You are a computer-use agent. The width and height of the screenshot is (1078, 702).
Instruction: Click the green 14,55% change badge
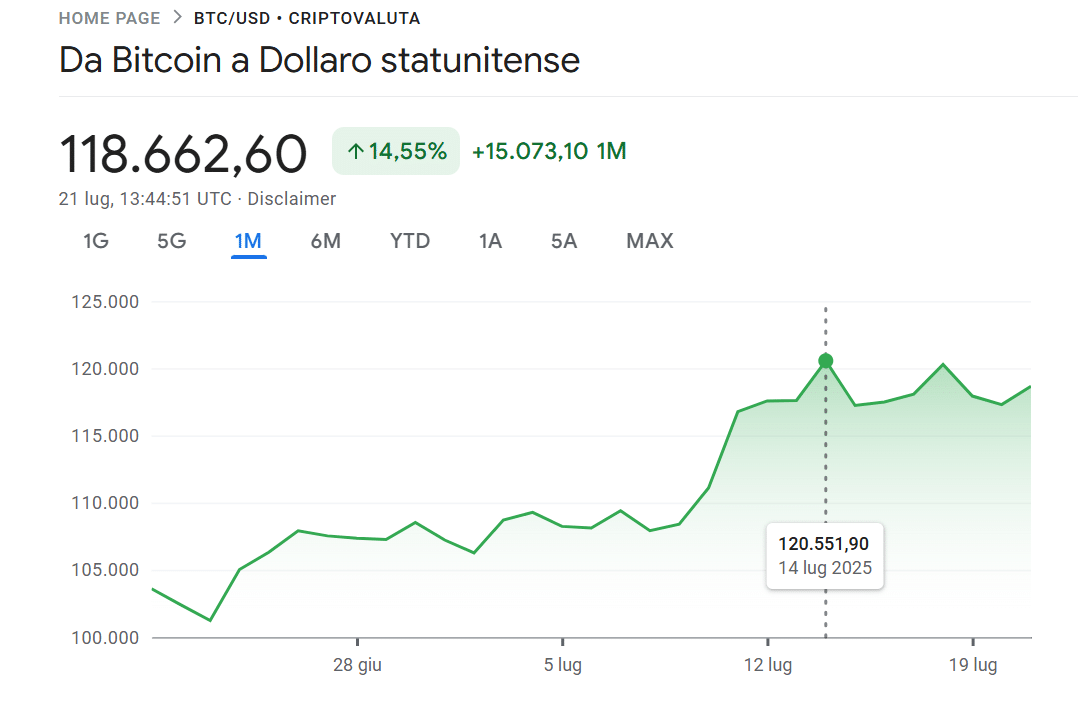pyautogui.click(x=396, y=151)
